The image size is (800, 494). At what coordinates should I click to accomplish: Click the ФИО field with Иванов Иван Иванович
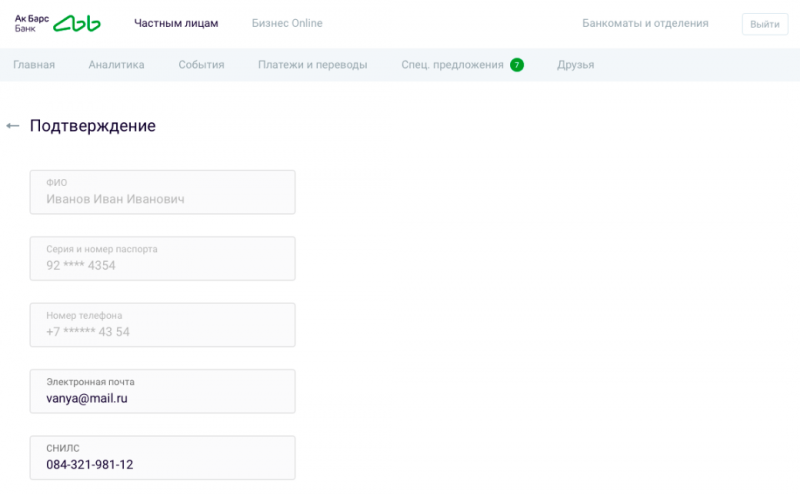click(163, 192)
